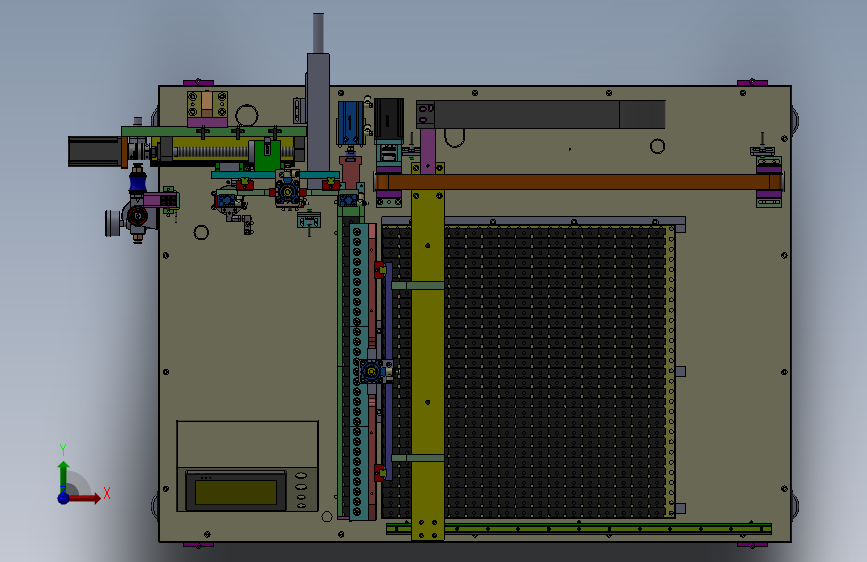Select the teal terminal strip with round holes
Screen dimensions: 867x562
pos(357,372)
